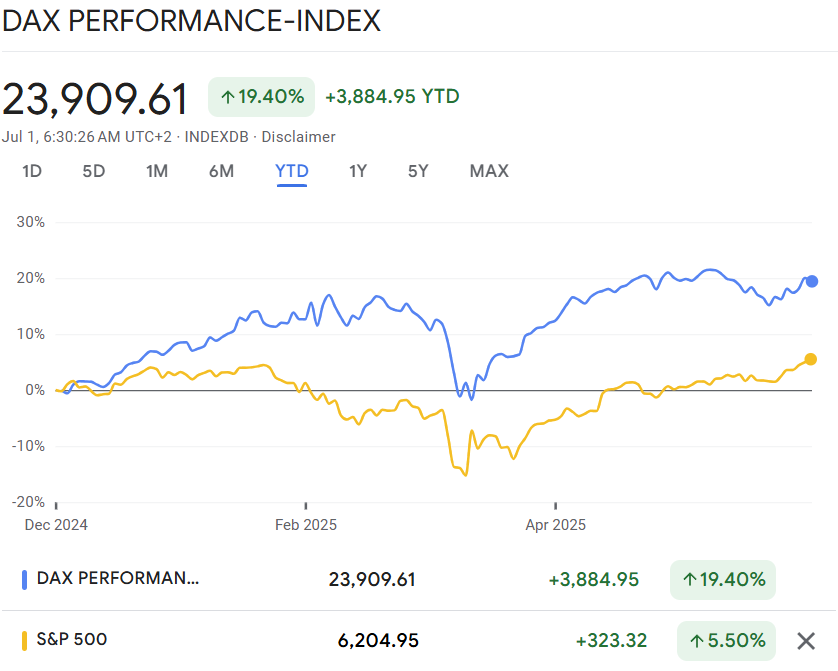Show the MAX time range
838x671 pixels.
(489, 171)
